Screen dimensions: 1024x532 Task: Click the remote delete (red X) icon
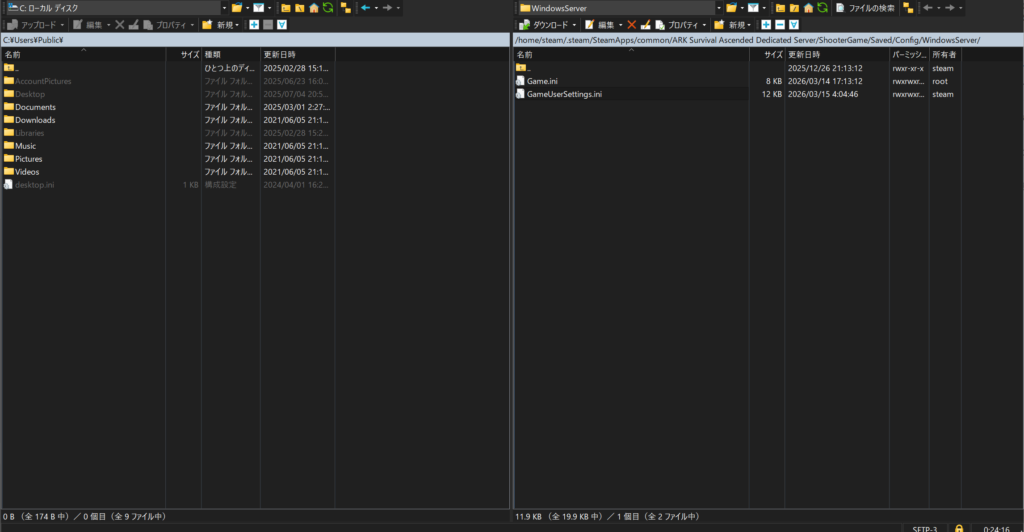(x=631, y=24)
